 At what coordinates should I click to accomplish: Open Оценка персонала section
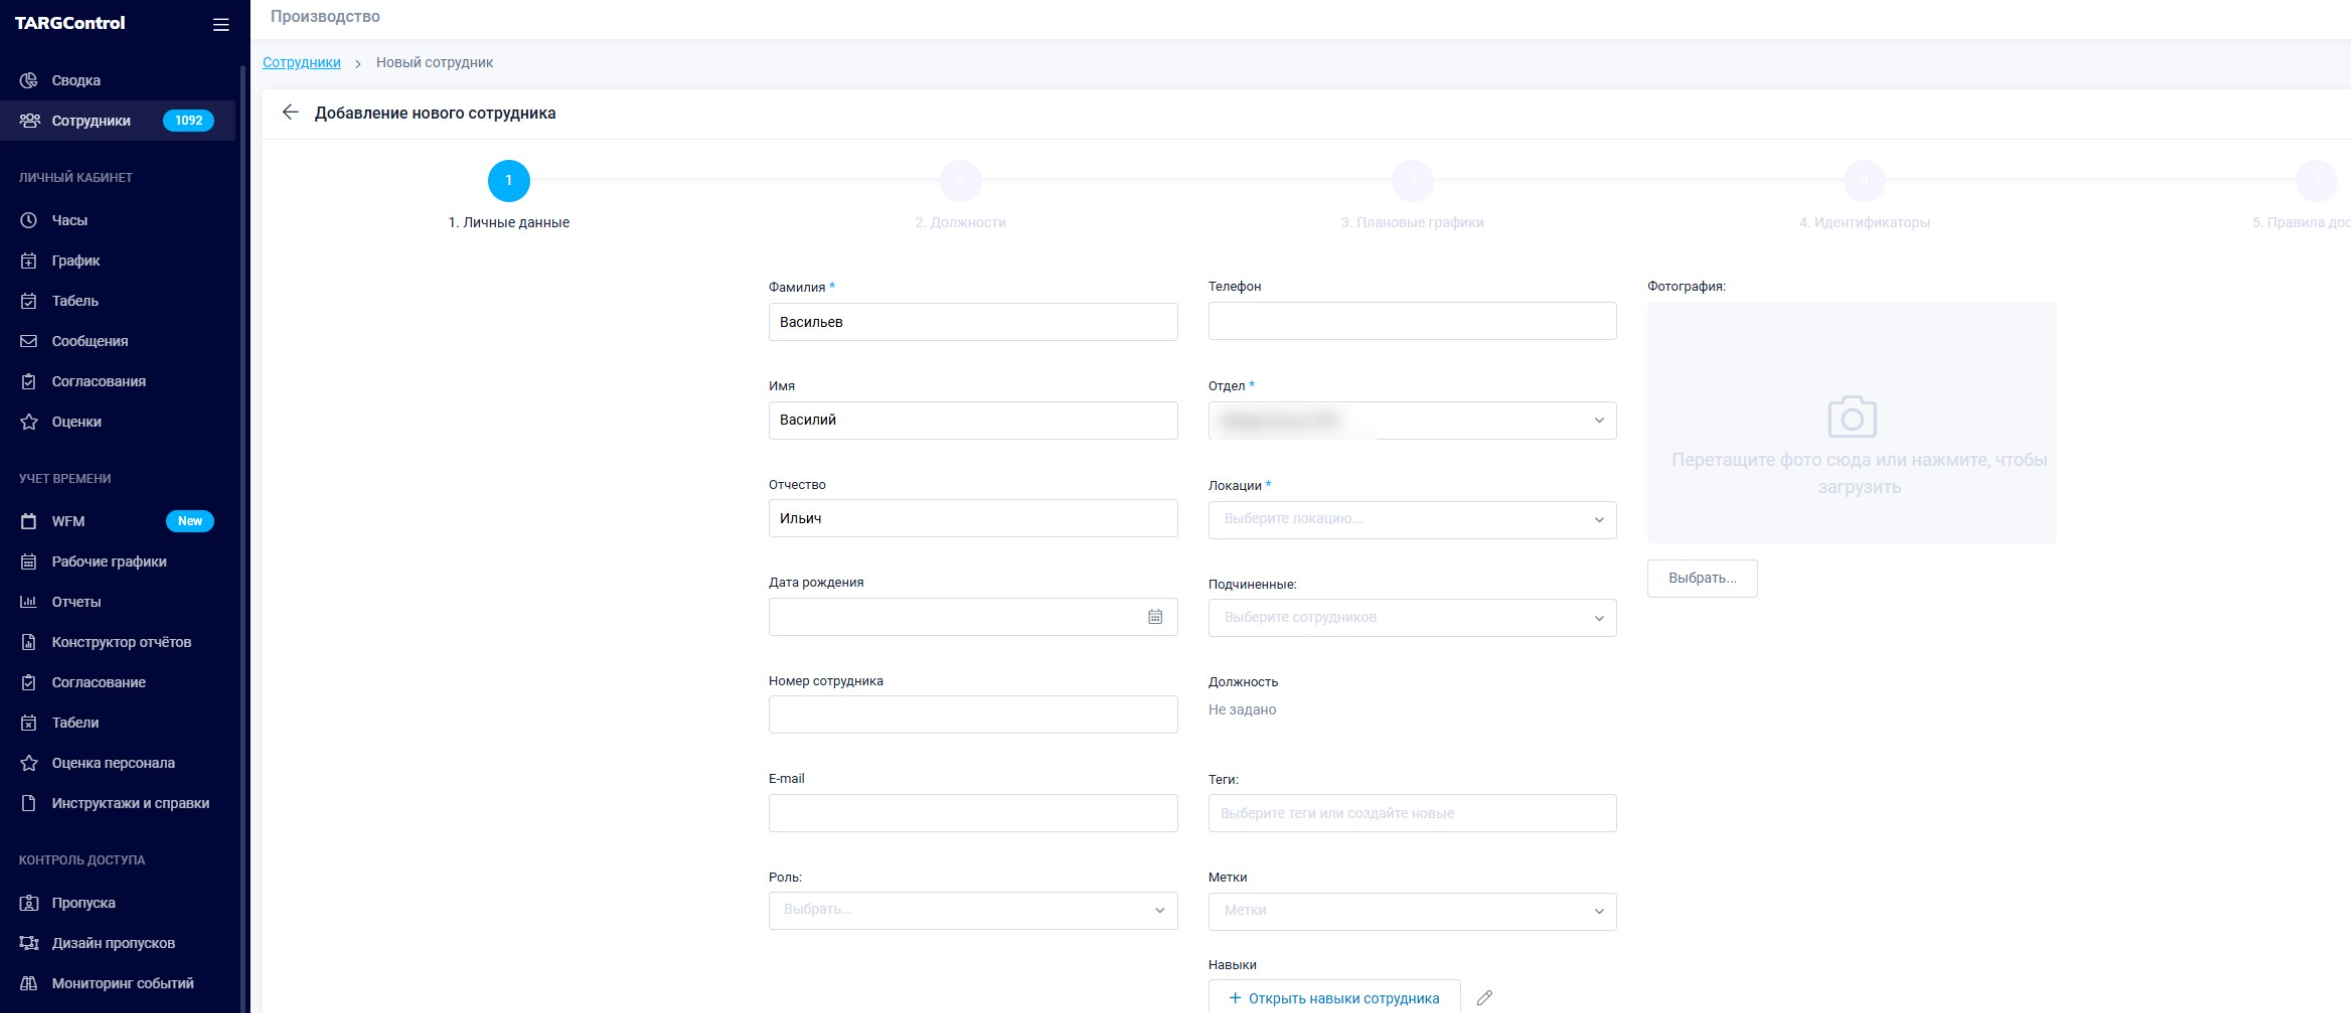click(x=112, y=763)
